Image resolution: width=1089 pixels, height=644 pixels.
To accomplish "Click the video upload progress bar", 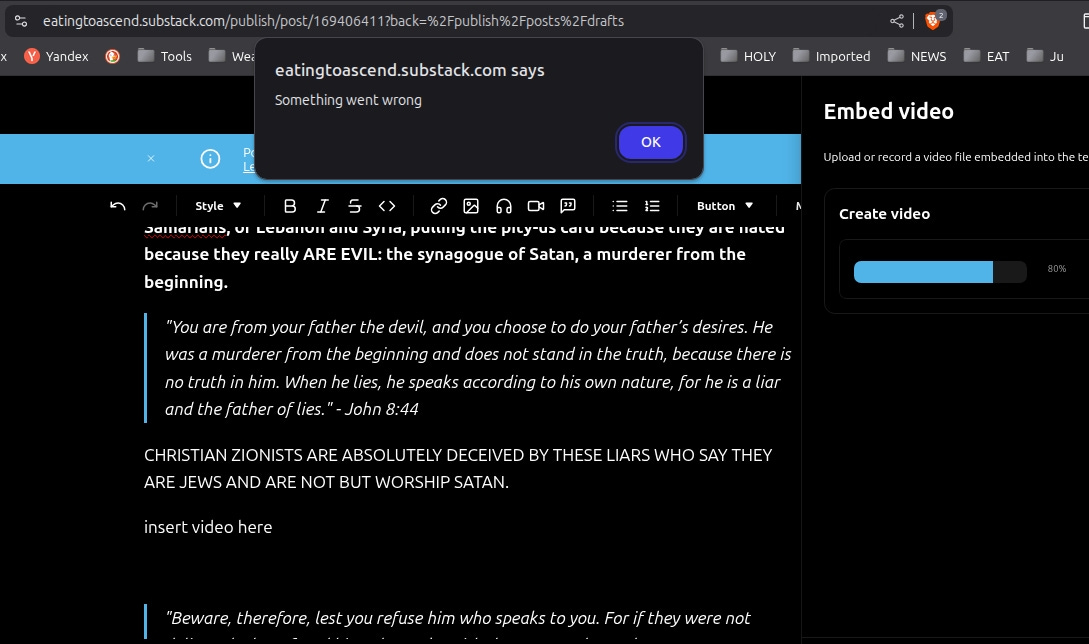I will pos(940,272).
